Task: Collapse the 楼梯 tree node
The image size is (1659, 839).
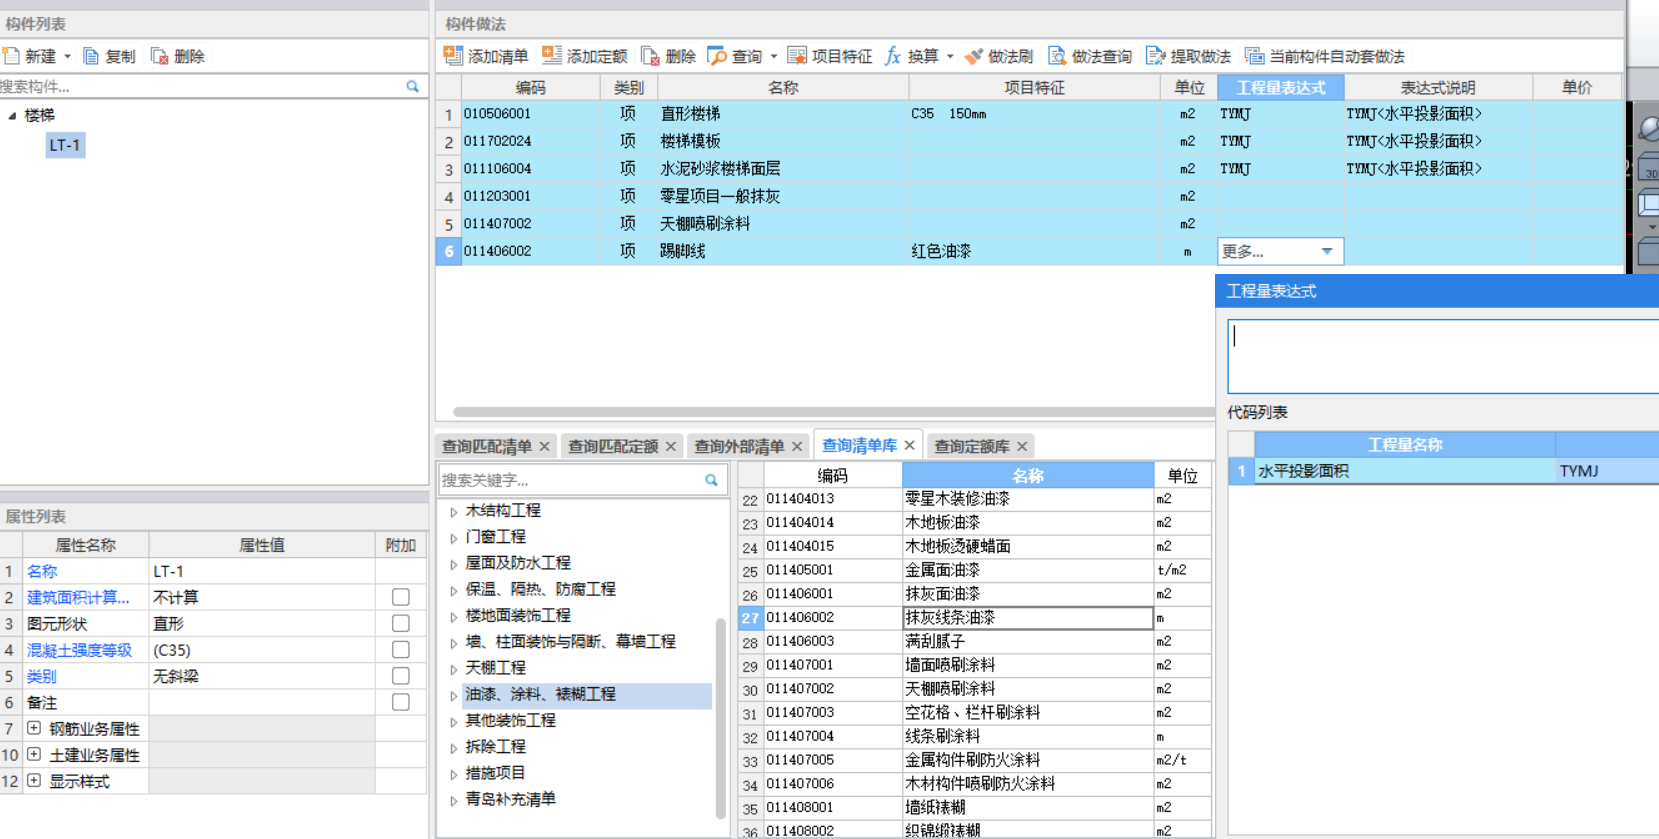Action: point(12,116)
